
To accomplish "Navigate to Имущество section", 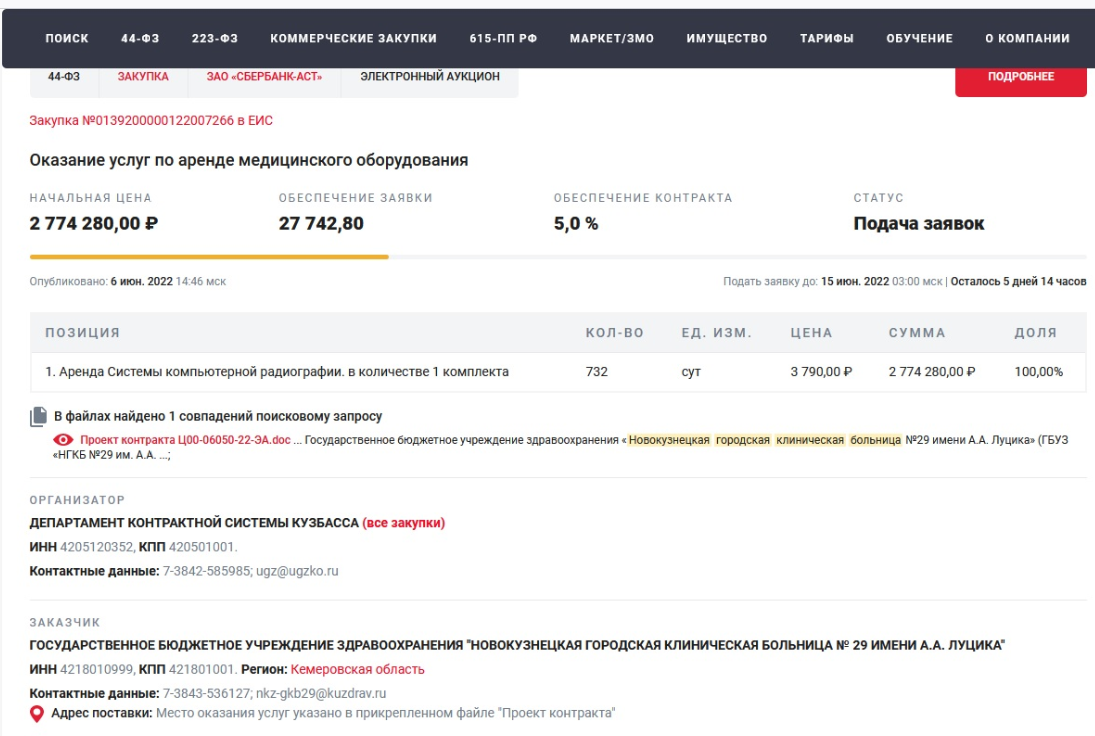I will tap(726, 38).
